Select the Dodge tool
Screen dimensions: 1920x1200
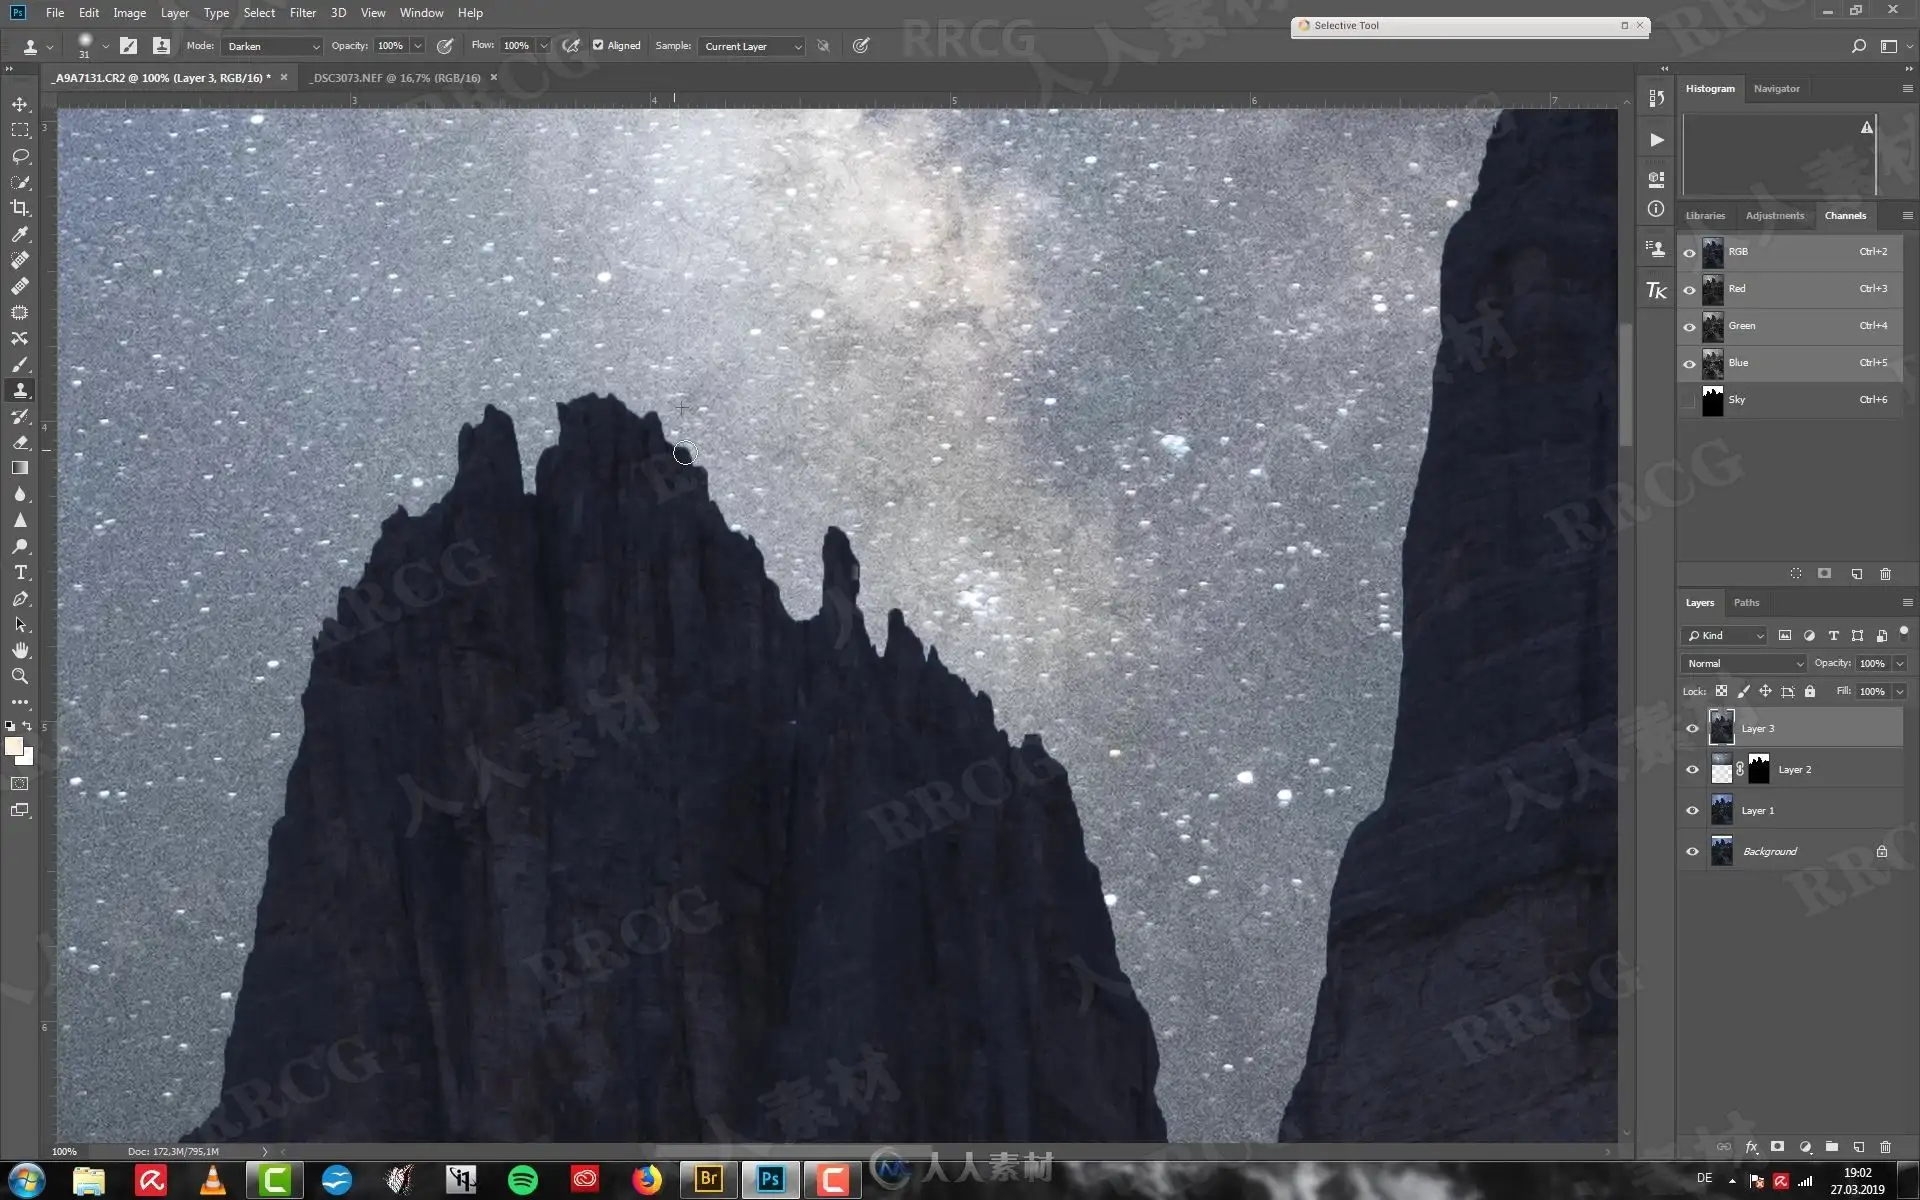click(20, 546)
